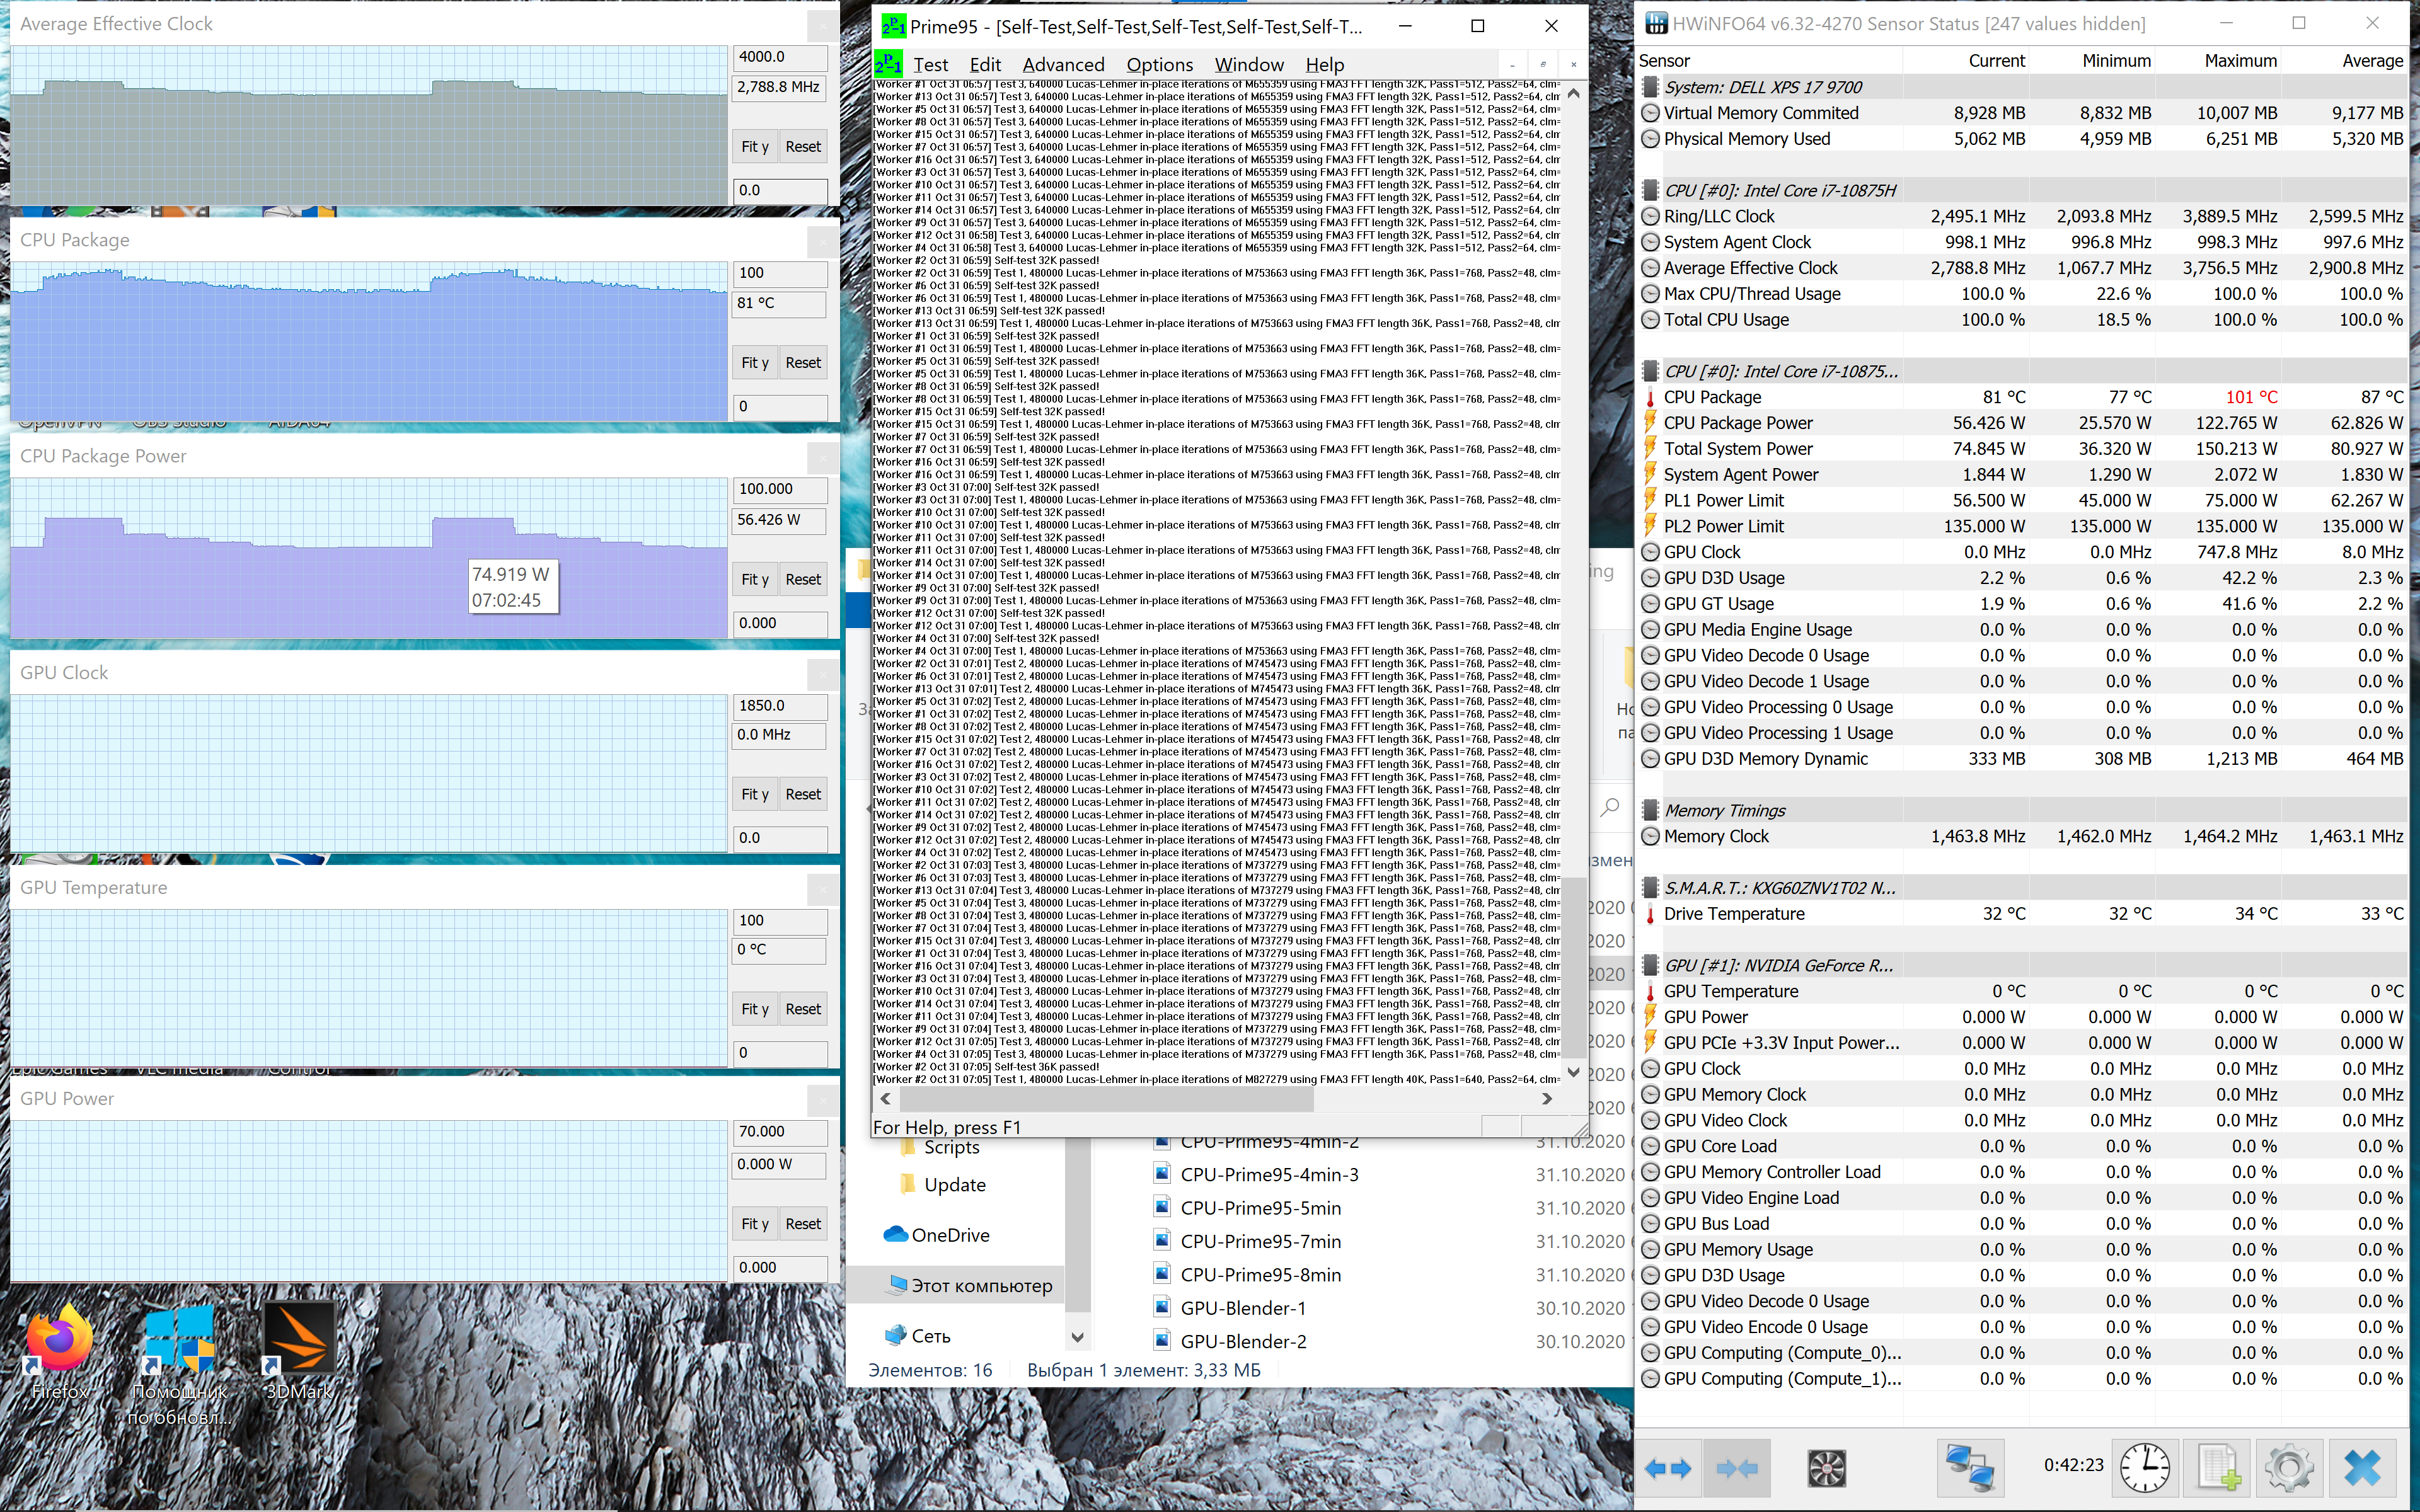Click the 100.000 maximum field in CPU Package Power graph
2420x1512 pixels.
point(780,489)
